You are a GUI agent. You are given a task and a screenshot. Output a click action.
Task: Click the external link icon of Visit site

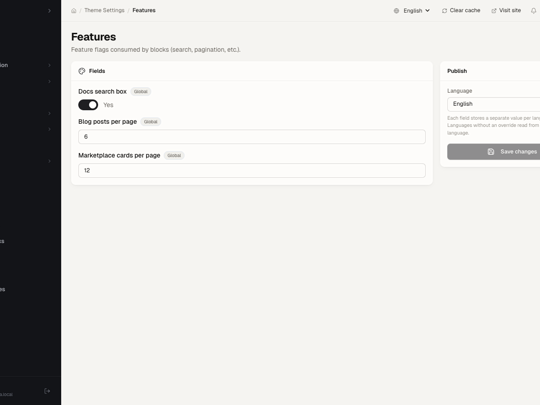point(494,11)
